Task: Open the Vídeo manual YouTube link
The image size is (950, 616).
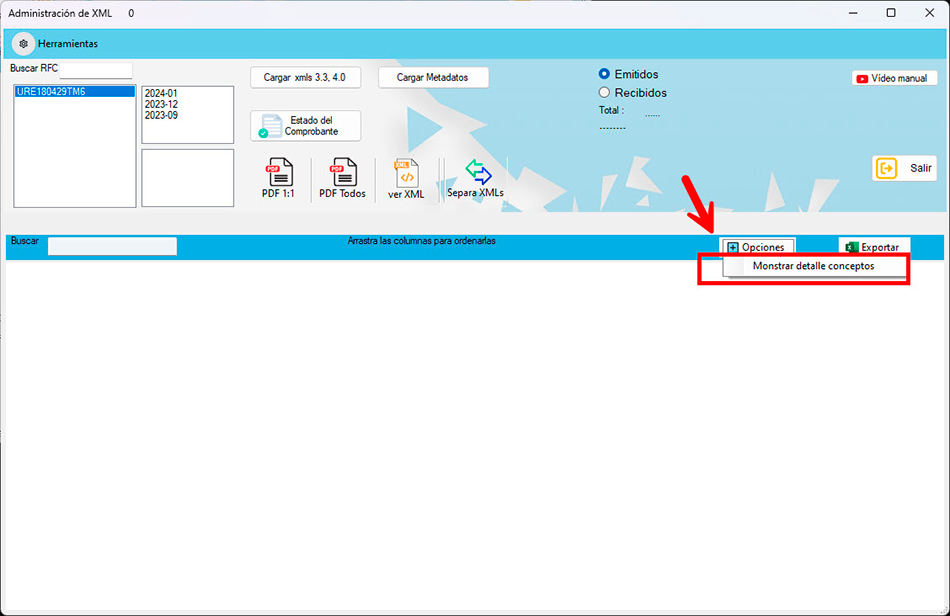Action: (x=894, y=78)
